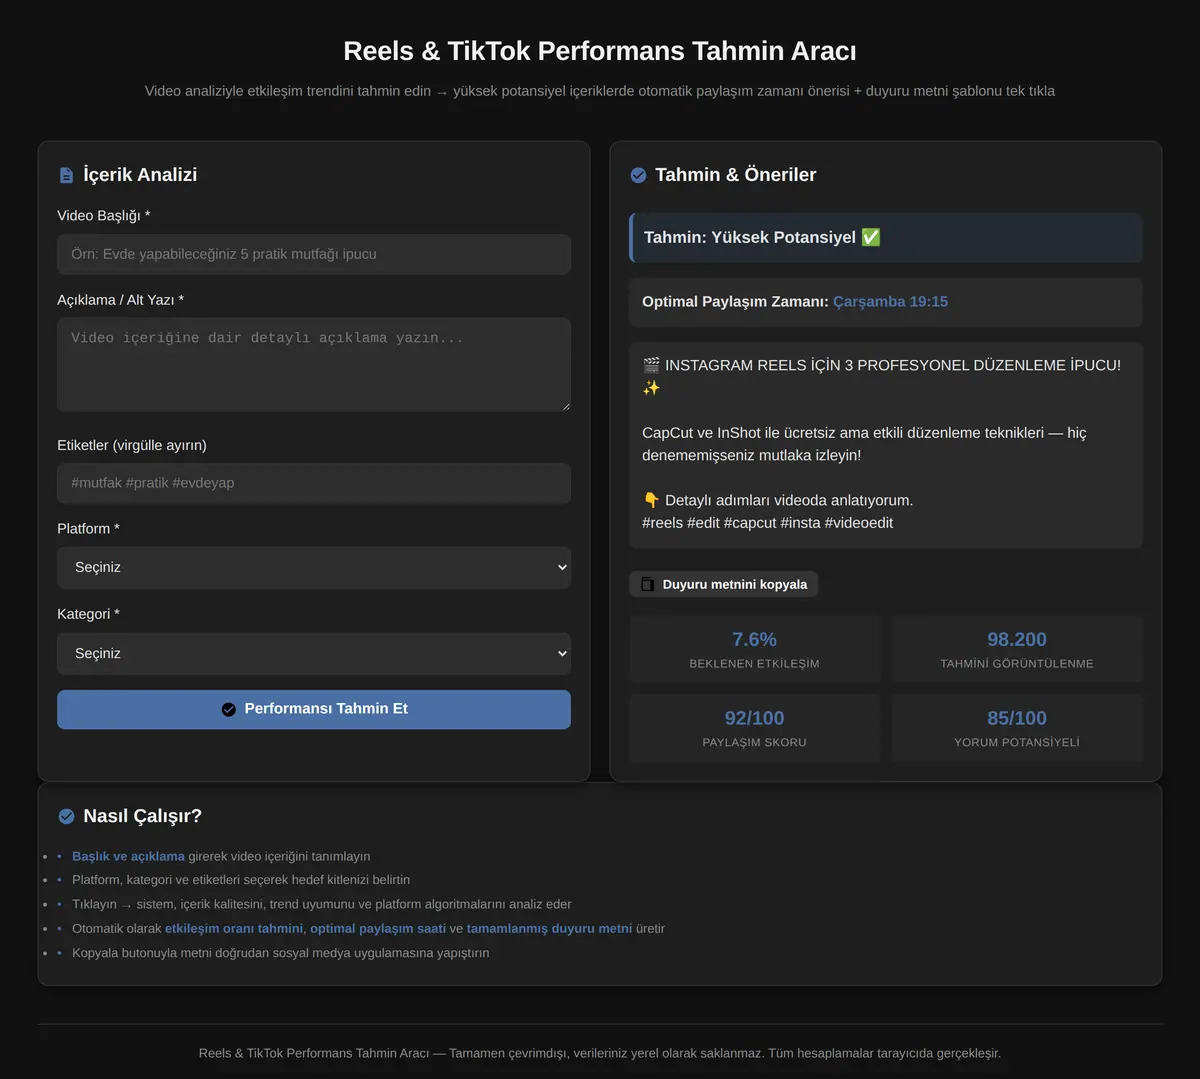1200x1079 pixels.
Task: Click the Etiketler hashtag input field
Action: pos(314,483)
